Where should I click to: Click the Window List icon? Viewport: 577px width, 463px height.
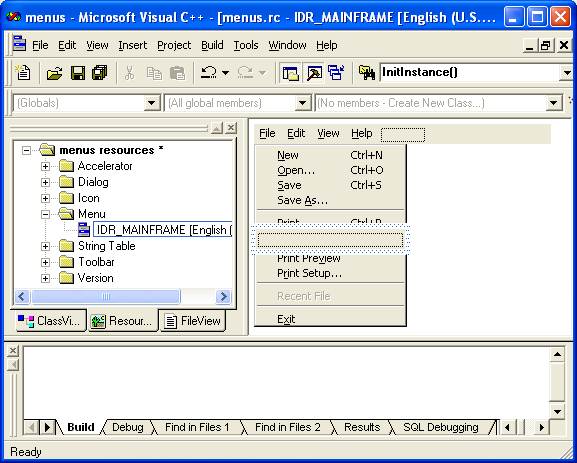(336, 73)
